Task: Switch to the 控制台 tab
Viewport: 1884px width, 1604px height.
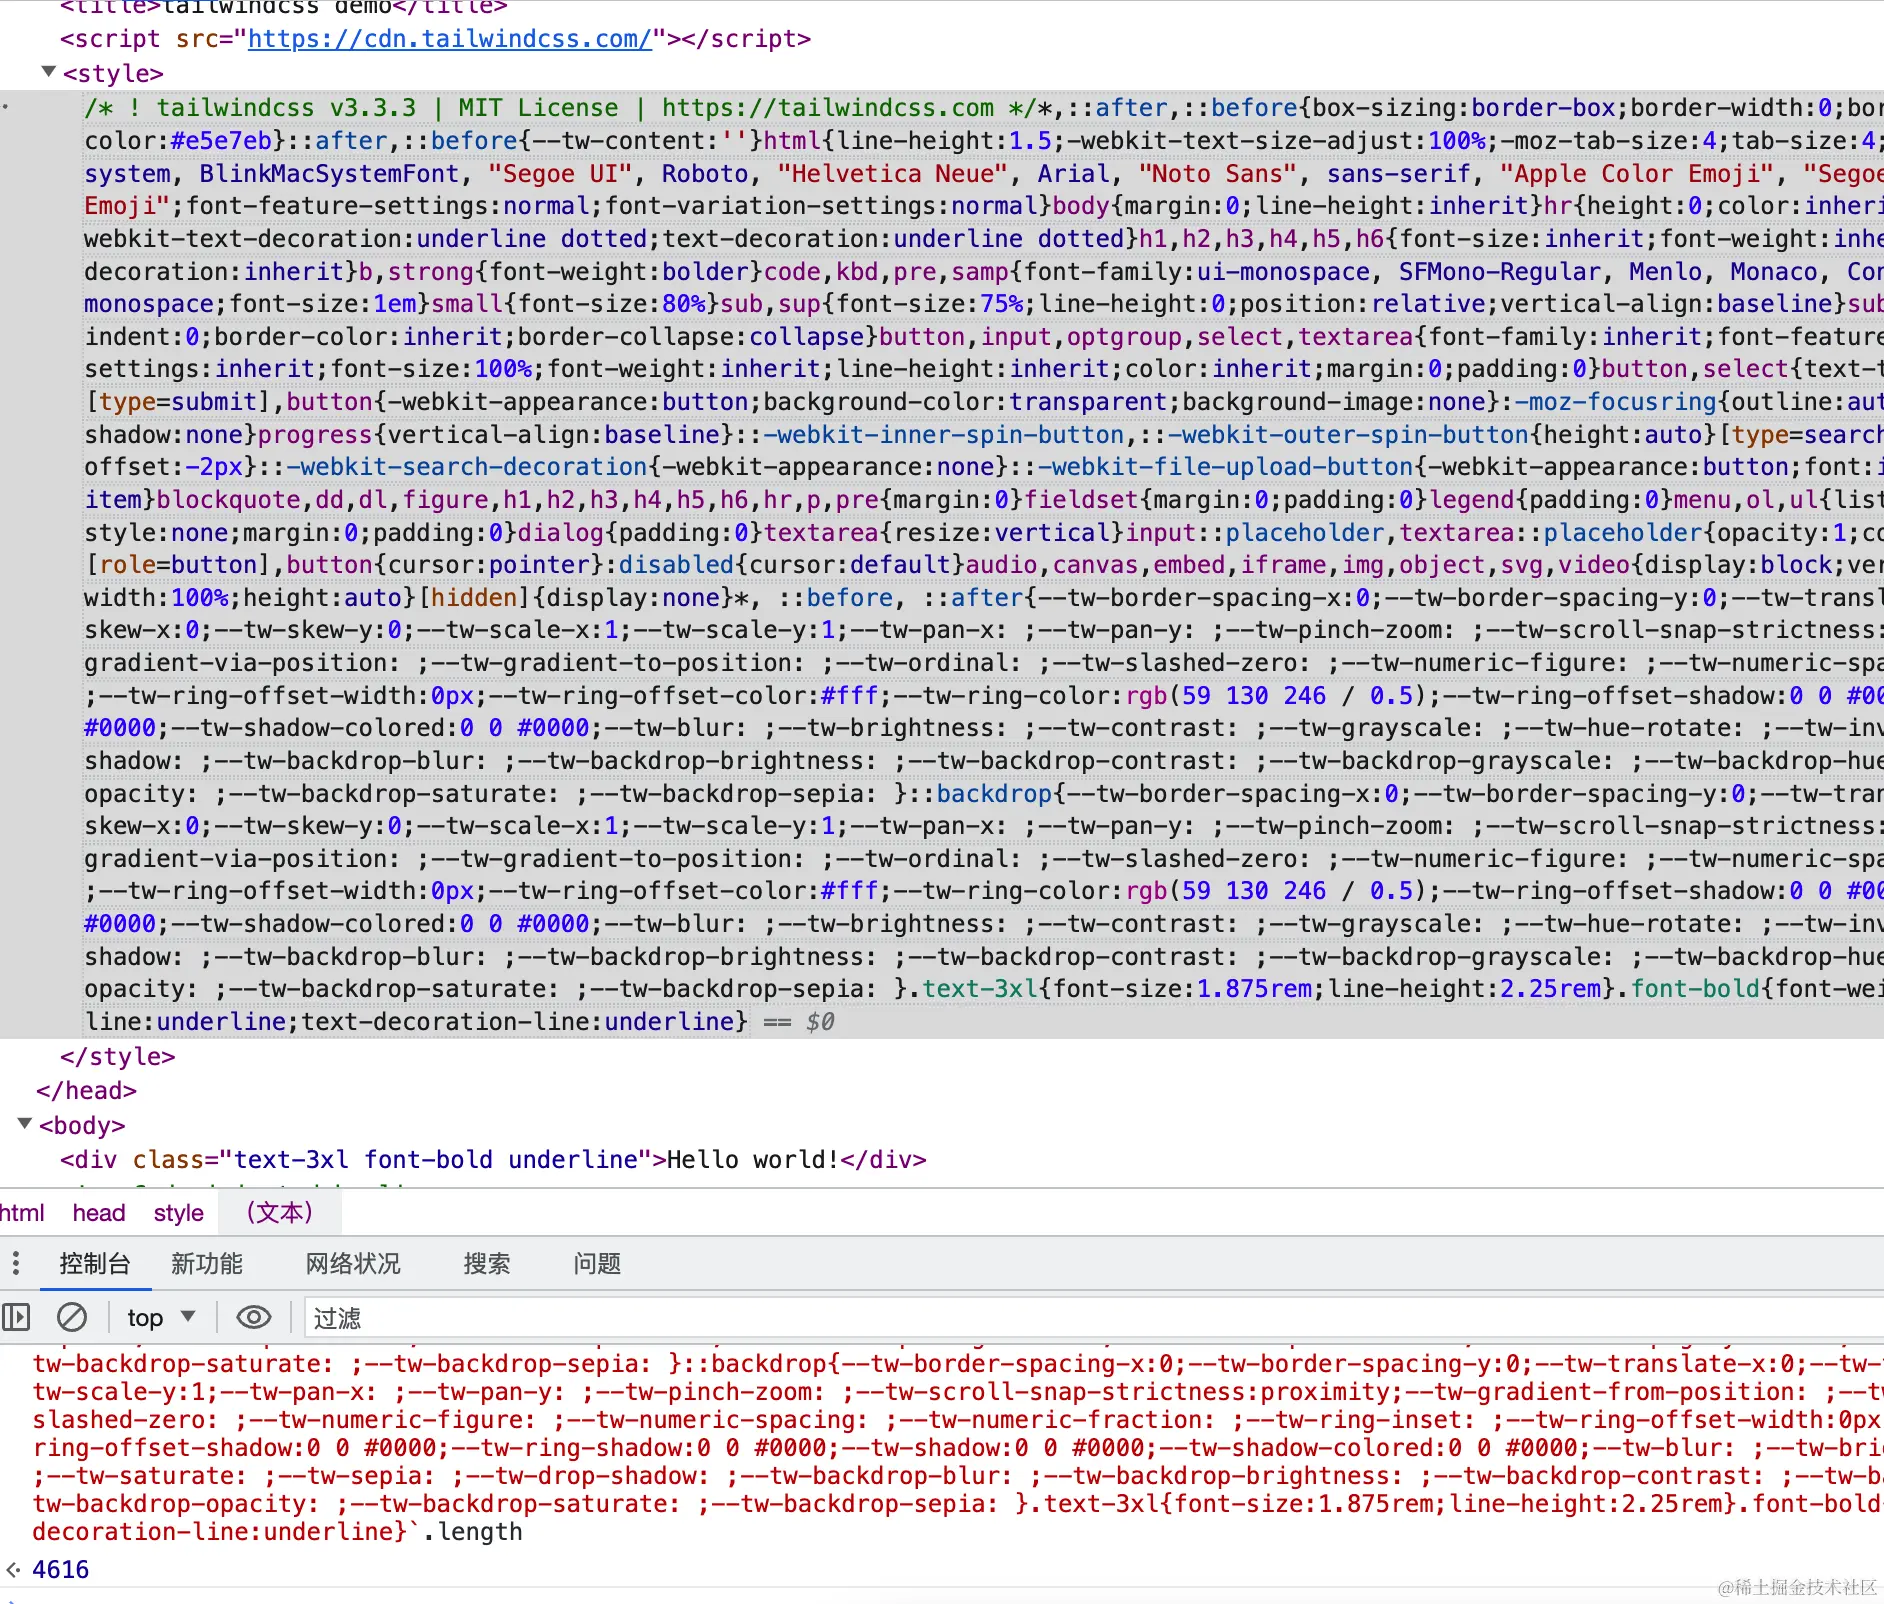Action: (x=95, y=1263)
